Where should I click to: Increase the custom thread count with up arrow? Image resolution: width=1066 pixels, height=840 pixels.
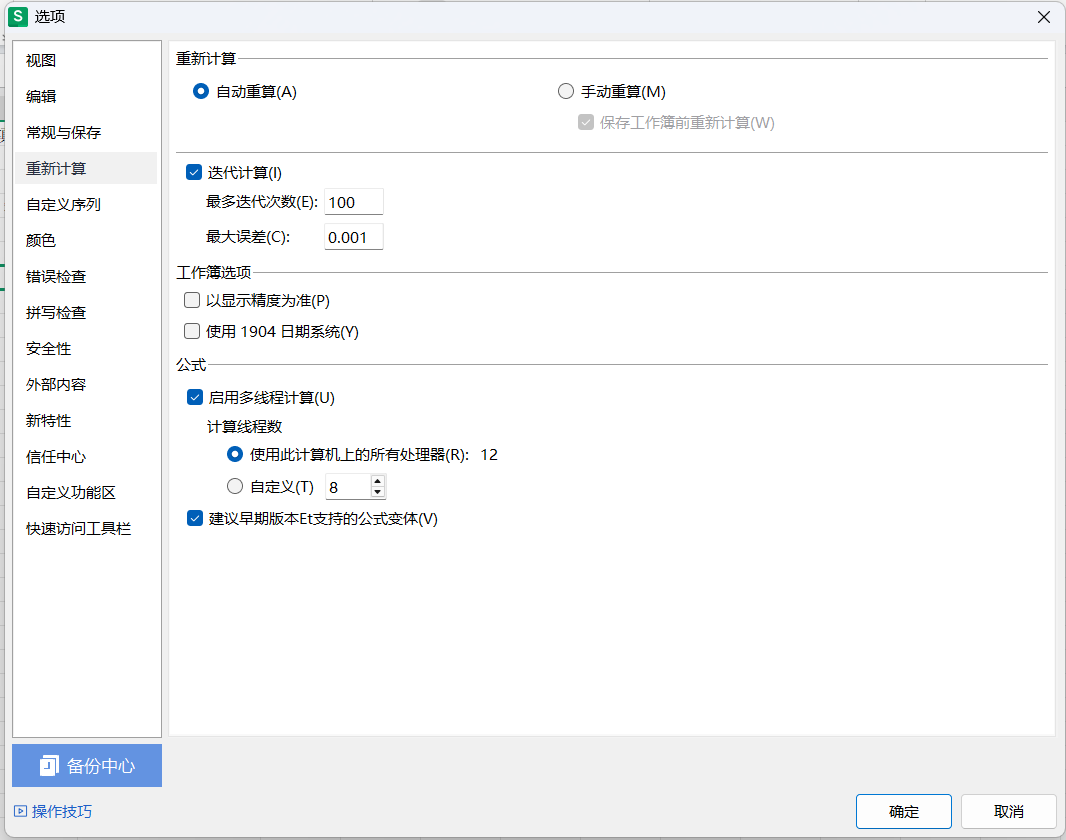click(x=377, y=481)
